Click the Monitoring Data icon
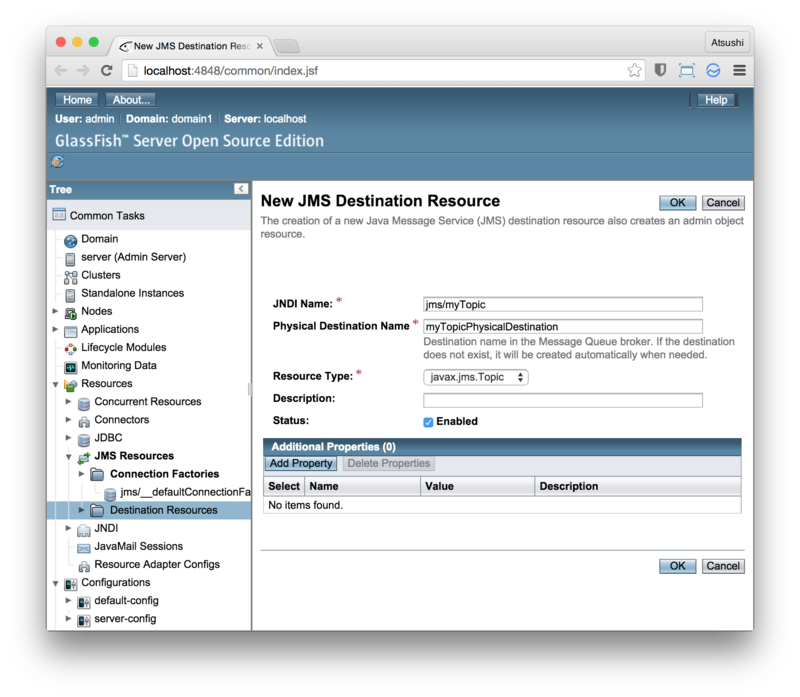 click(71, 366)
